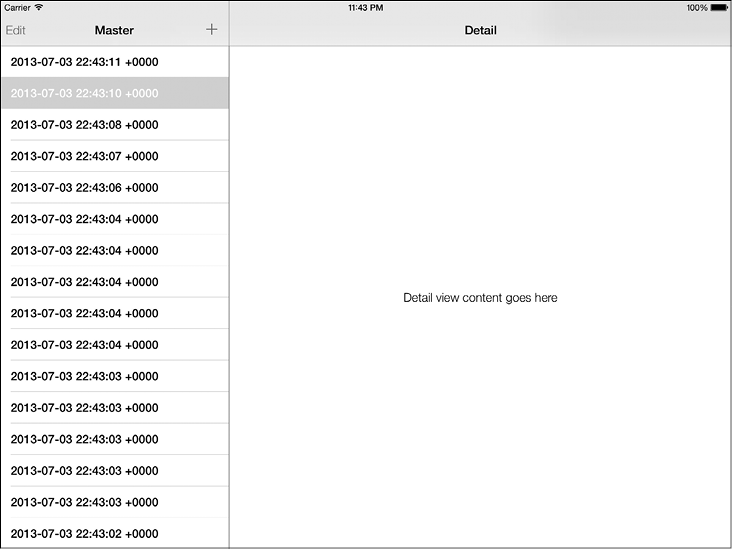The height and width of the screenshot is (549, 732).
Task: Click the Wi-Fi signal icon in status bar
Action: click(39, 7)
